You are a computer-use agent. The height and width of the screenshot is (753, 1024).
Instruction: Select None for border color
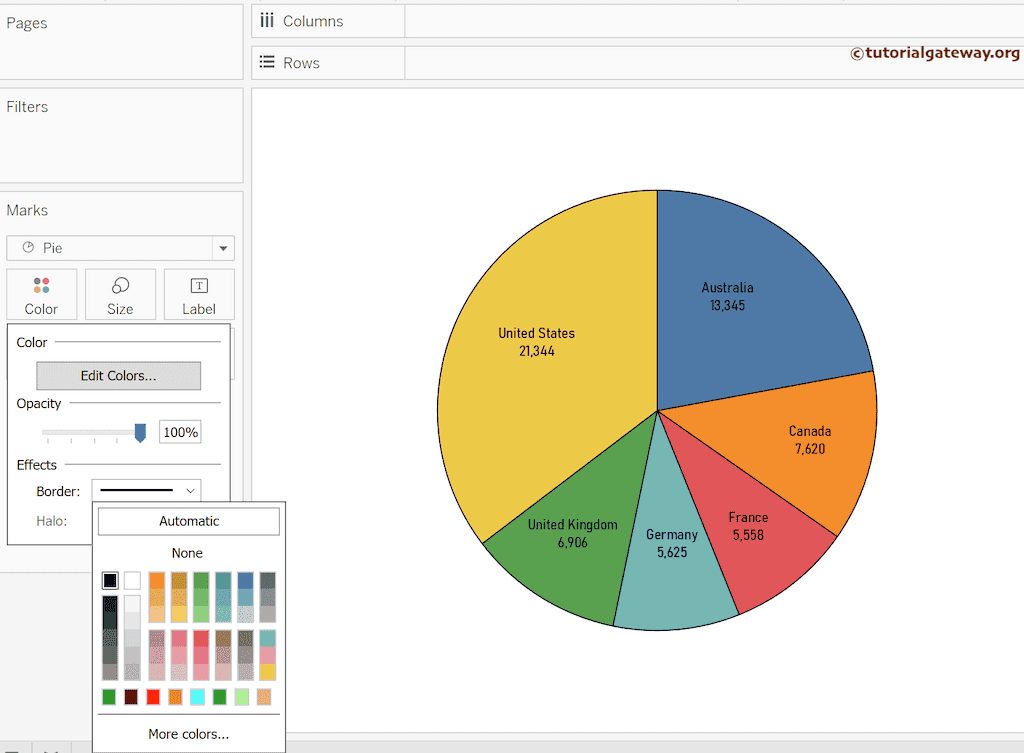click(187, 553)
